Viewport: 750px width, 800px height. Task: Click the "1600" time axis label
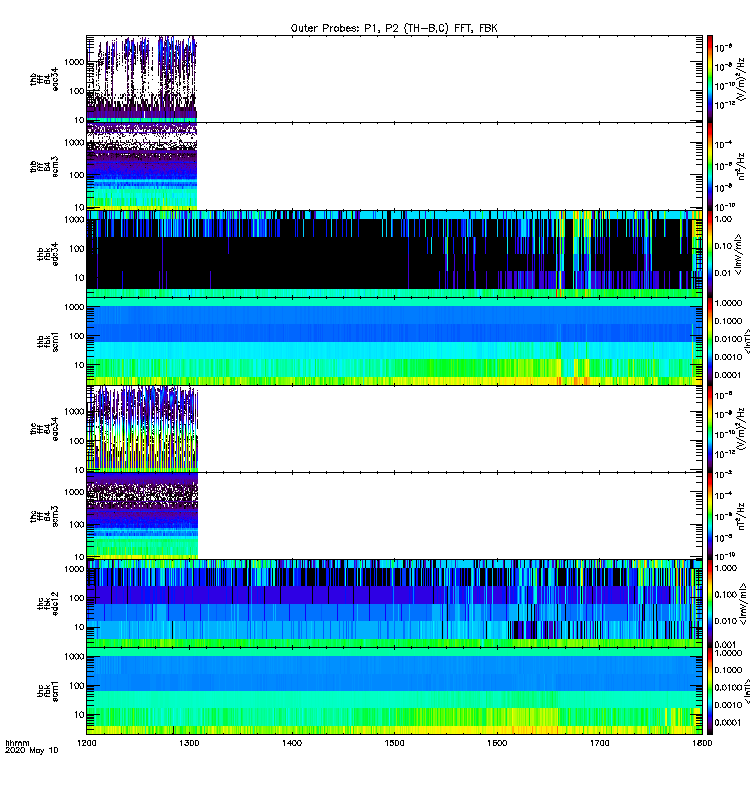coord(497,743)
